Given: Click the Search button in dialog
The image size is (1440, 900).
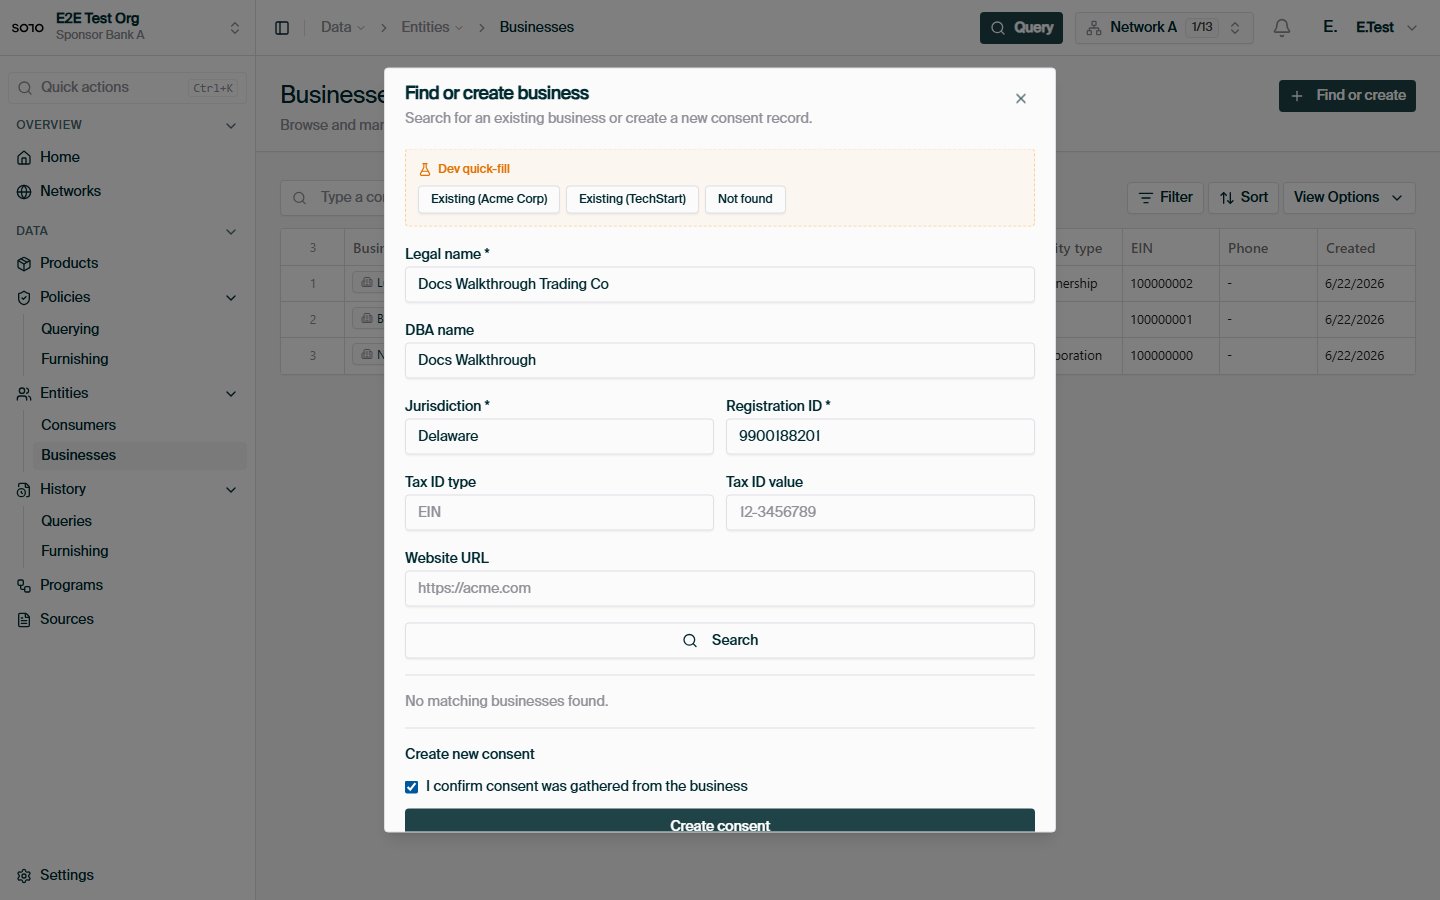Looking at the screenshot, I should 720,641.
